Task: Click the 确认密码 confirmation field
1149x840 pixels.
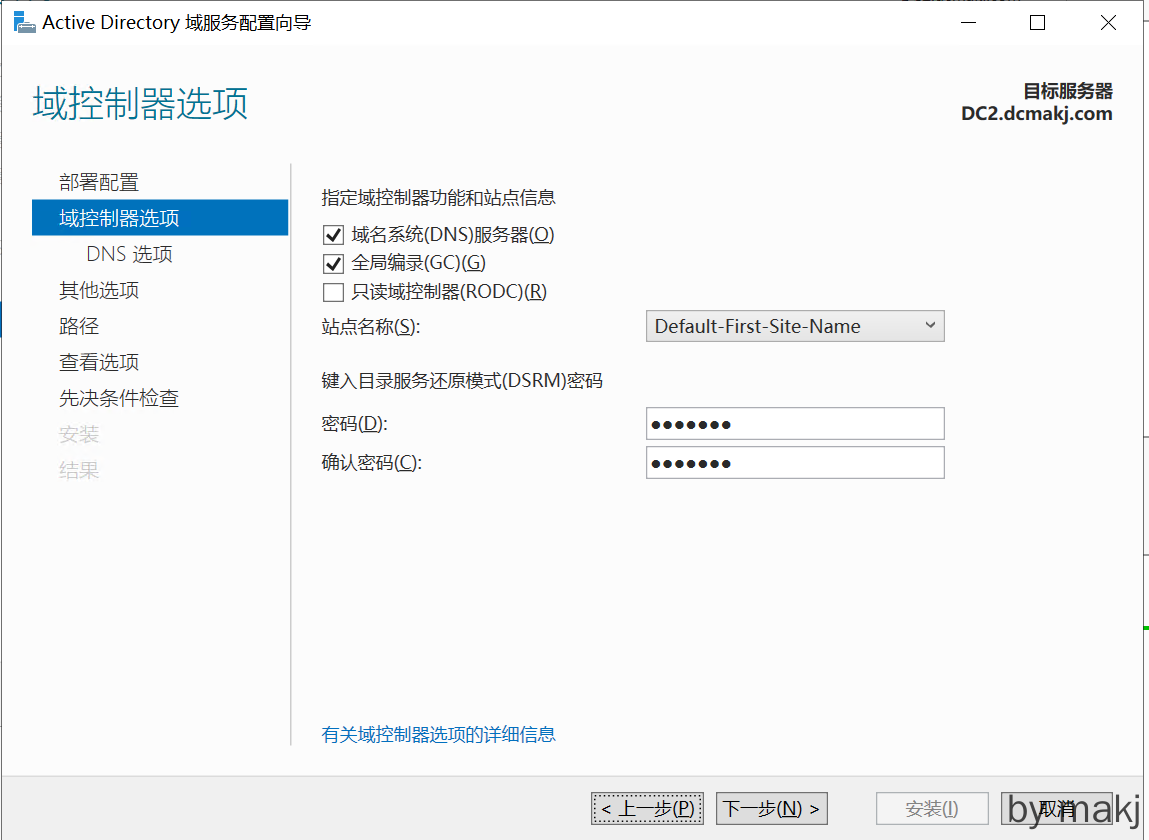Action: pos(795,463)
